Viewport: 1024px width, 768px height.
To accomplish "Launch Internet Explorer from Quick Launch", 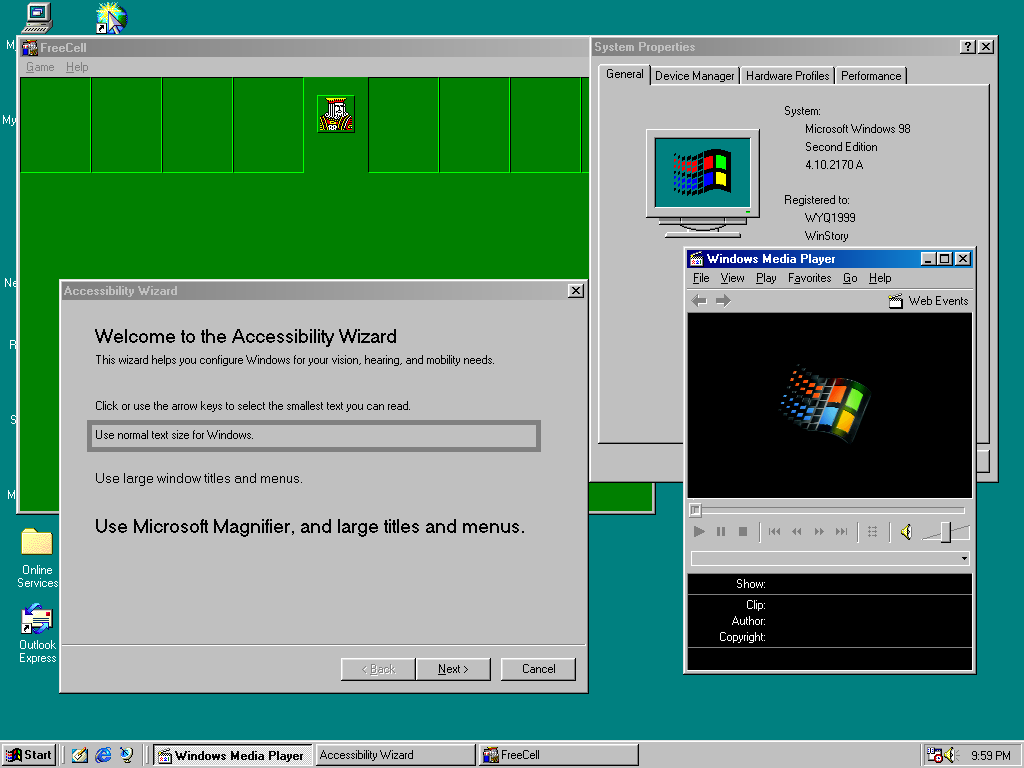I will coord(103,755).
